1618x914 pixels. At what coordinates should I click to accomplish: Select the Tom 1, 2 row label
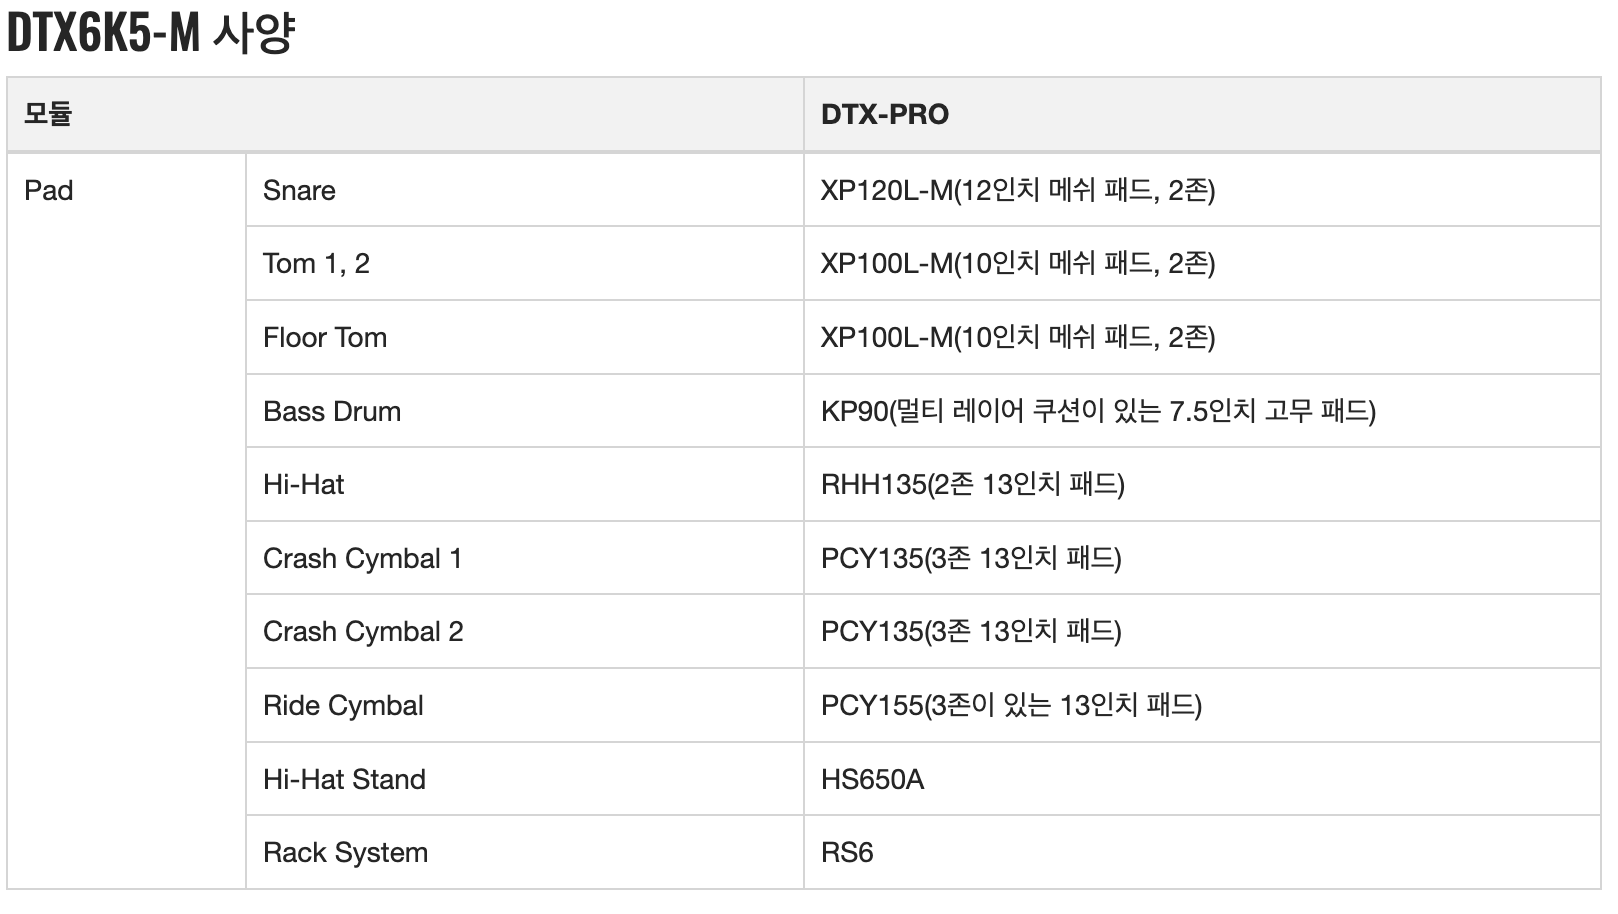point(316,264)
